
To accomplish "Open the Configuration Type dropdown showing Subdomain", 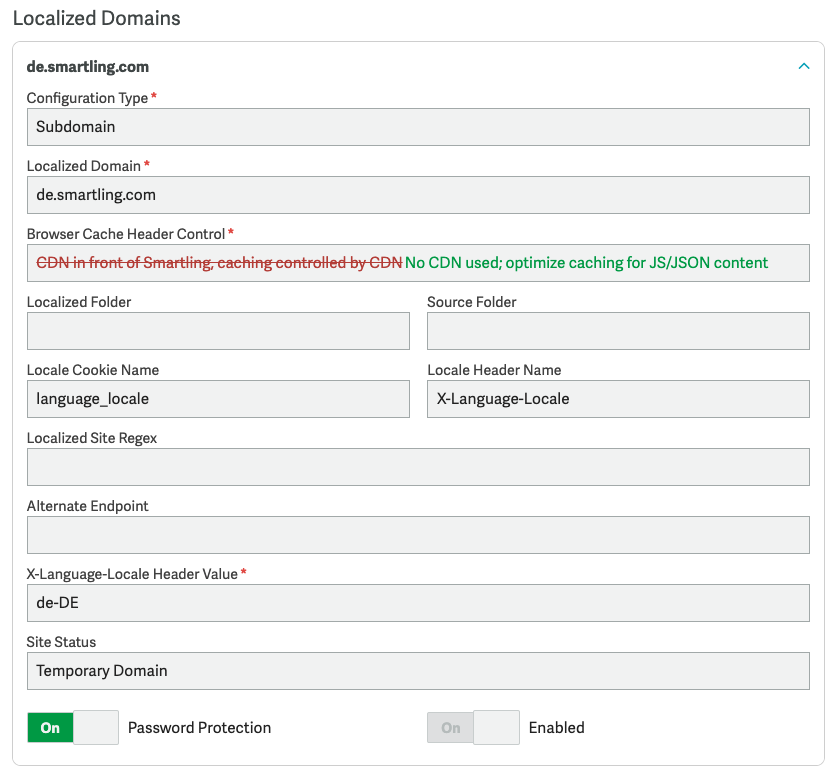I will (417, 127).
